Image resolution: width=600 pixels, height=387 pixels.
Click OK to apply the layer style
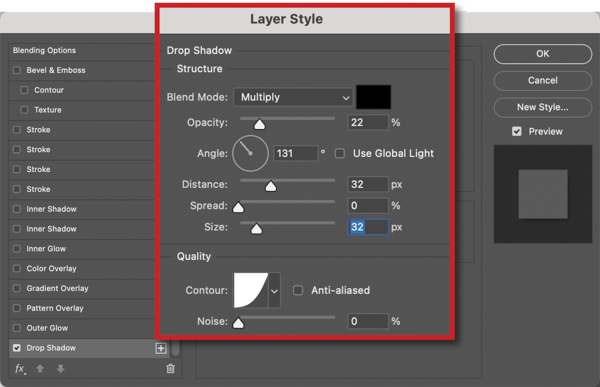click(543, 54)
